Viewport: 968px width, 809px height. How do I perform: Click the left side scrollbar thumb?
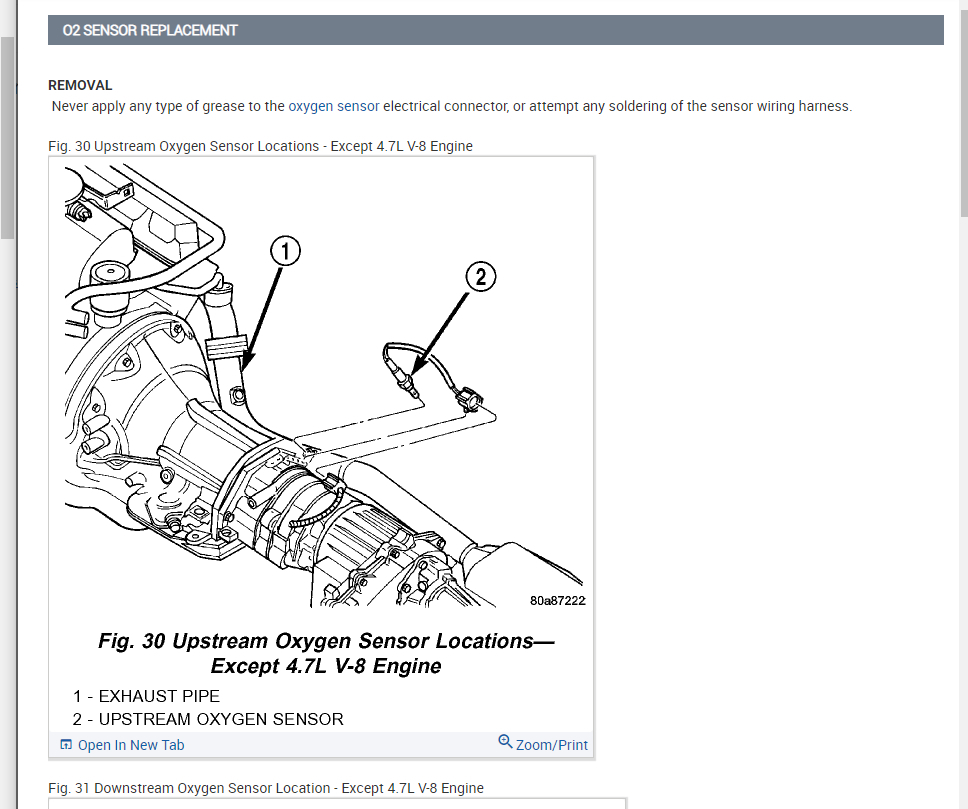coord(7,137)
